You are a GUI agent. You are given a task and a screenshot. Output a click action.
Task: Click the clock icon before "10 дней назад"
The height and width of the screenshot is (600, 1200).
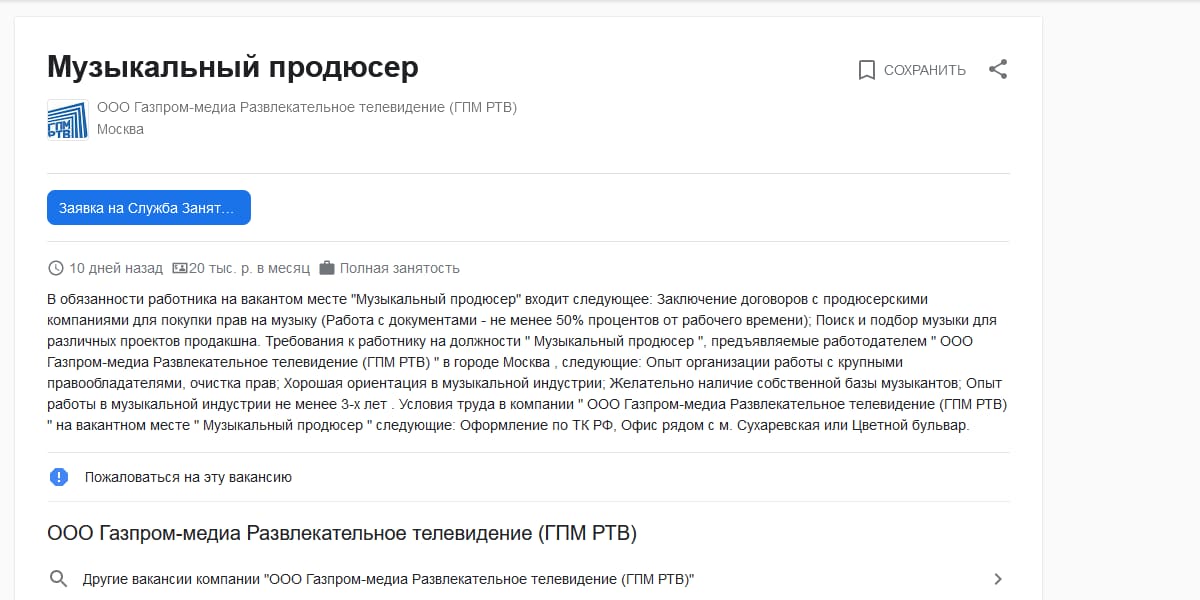pyautogui.click(x=55, y=268)
